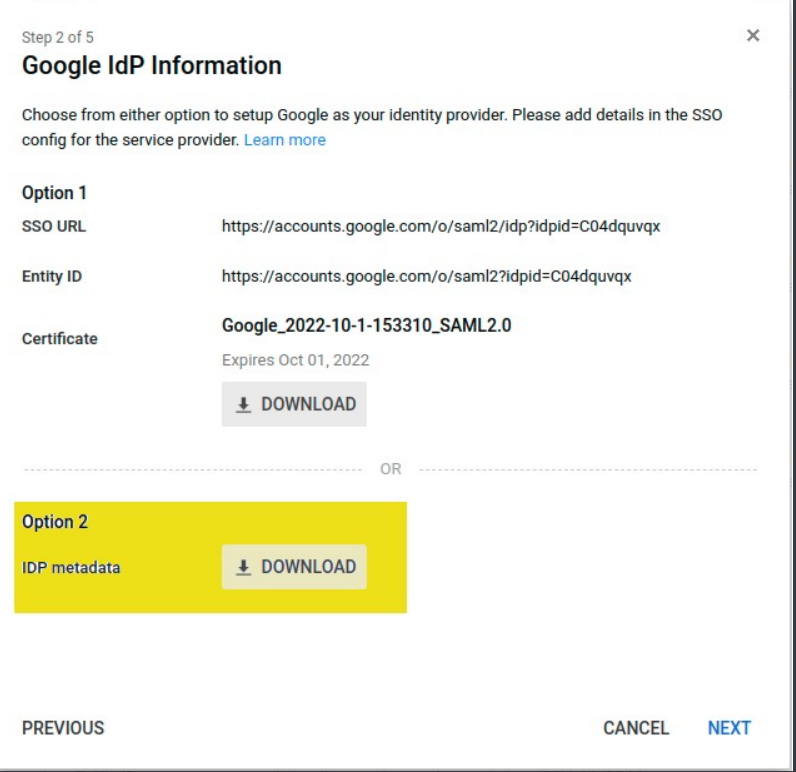Click the Step 2 of 5 indicator
Screen dimensions: 796x772
[x=57, y=37]
